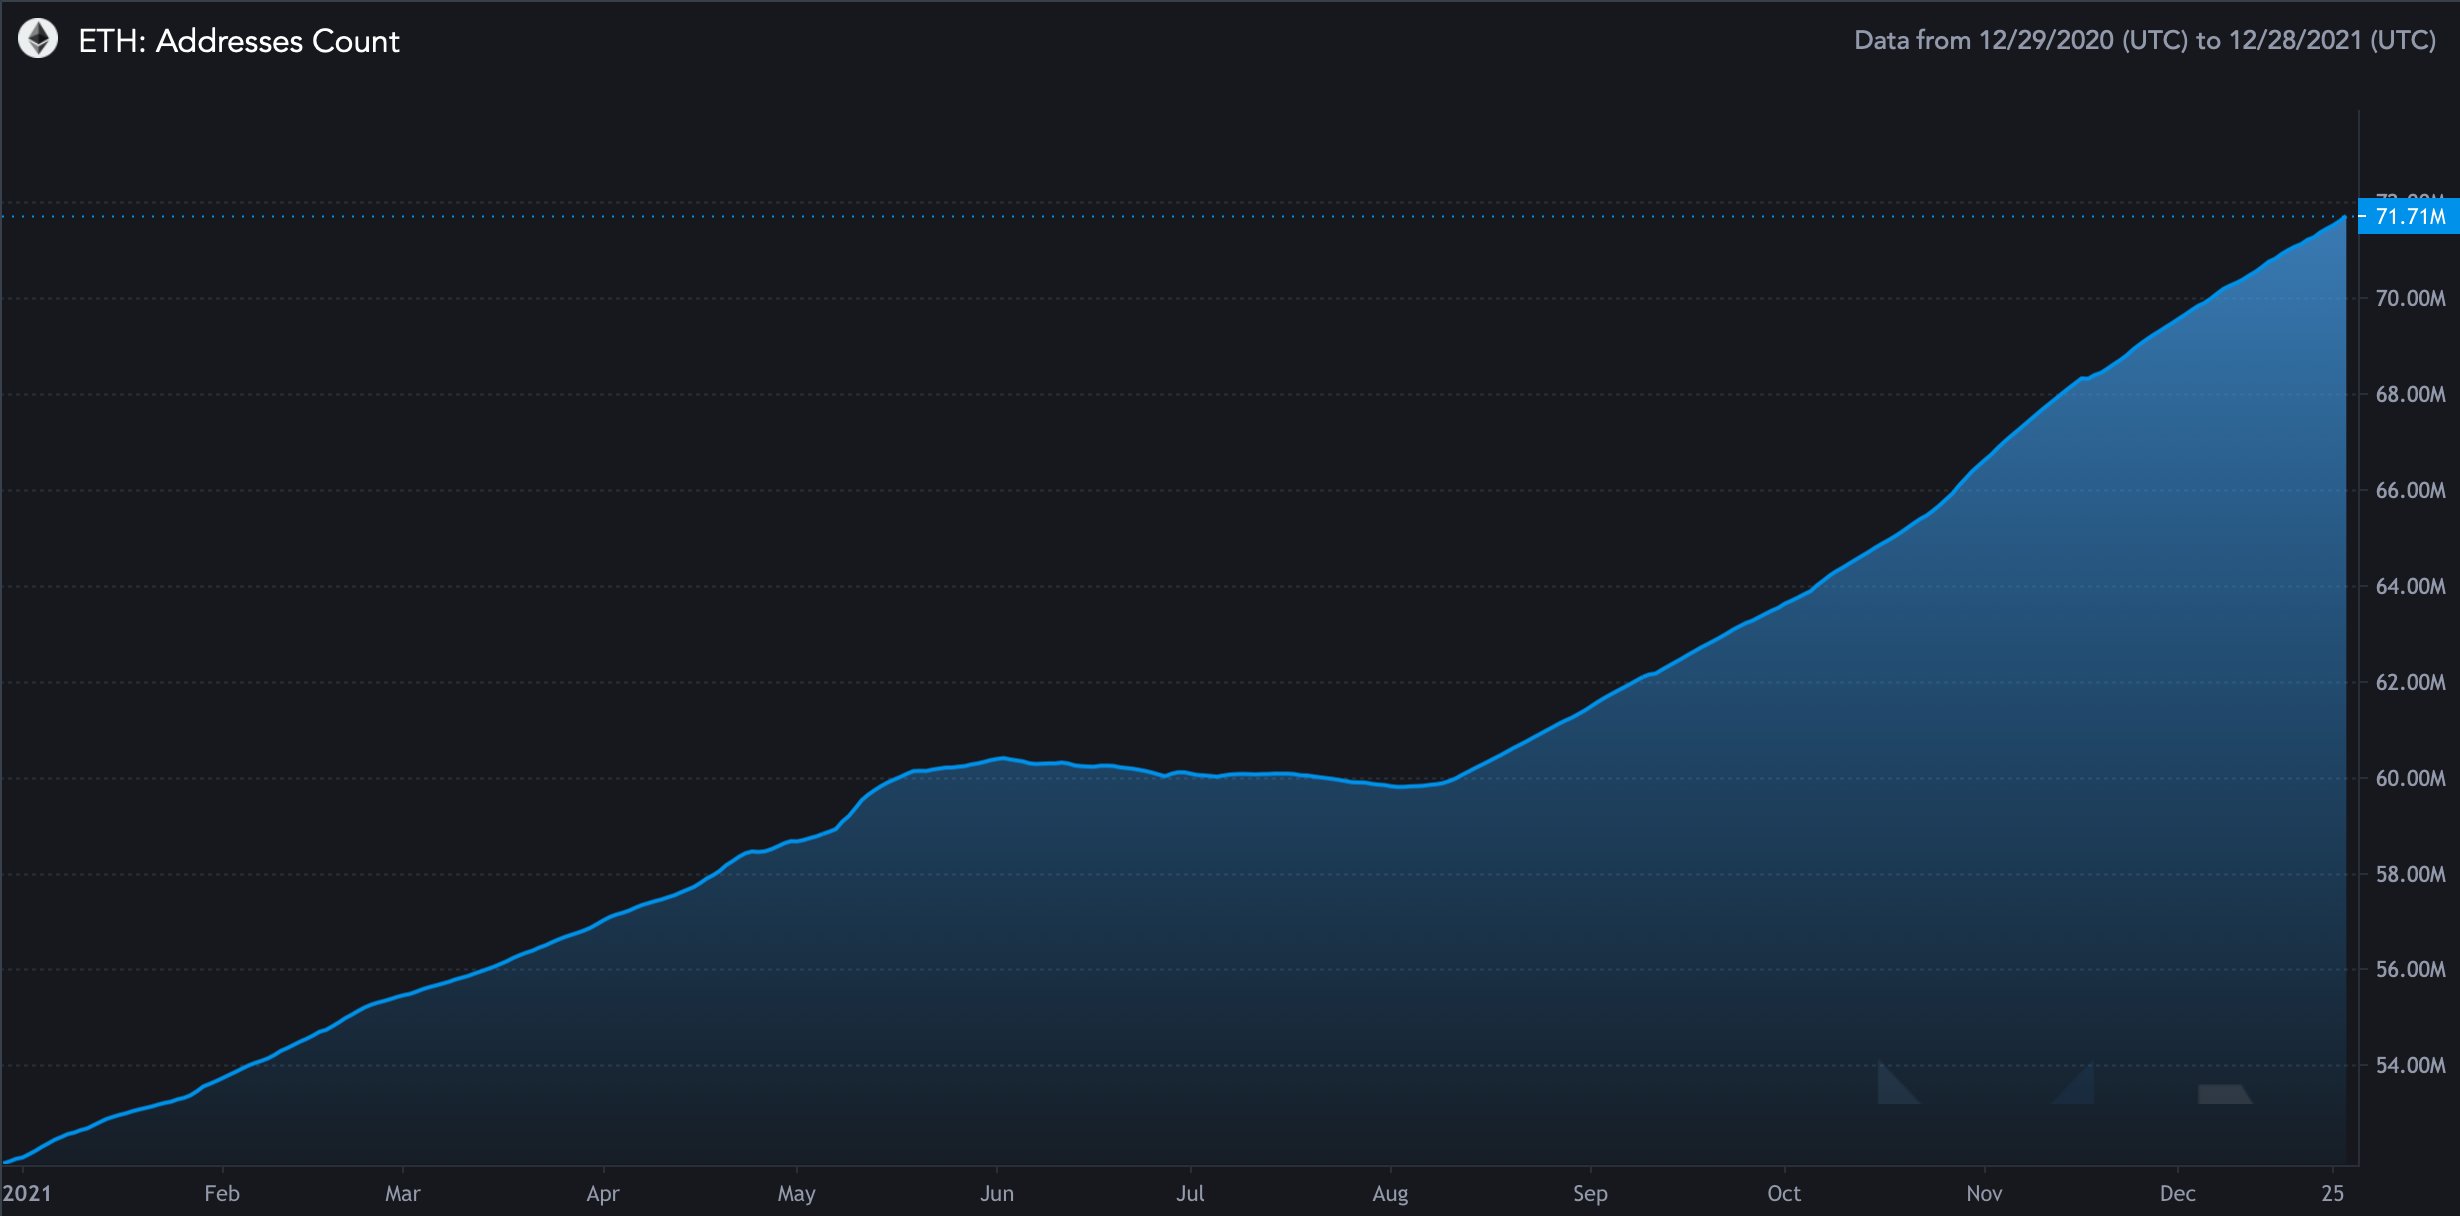
Task: Click the 68.00M y-axis label
Action: pyautogui.click(x=2410, y=394)
